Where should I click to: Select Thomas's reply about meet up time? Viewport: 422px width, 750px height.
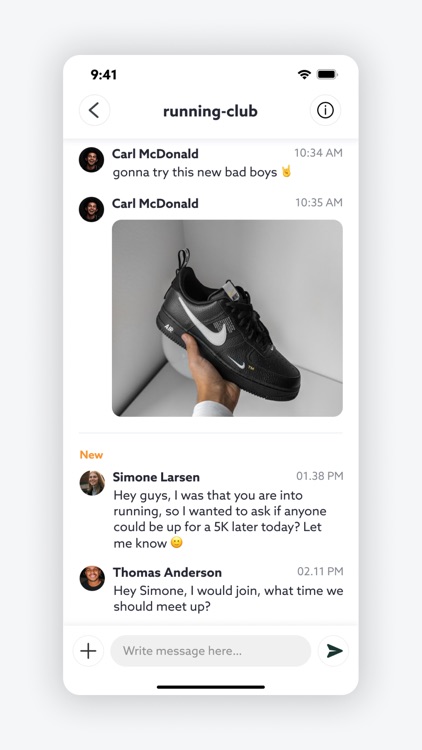(228, 598)
